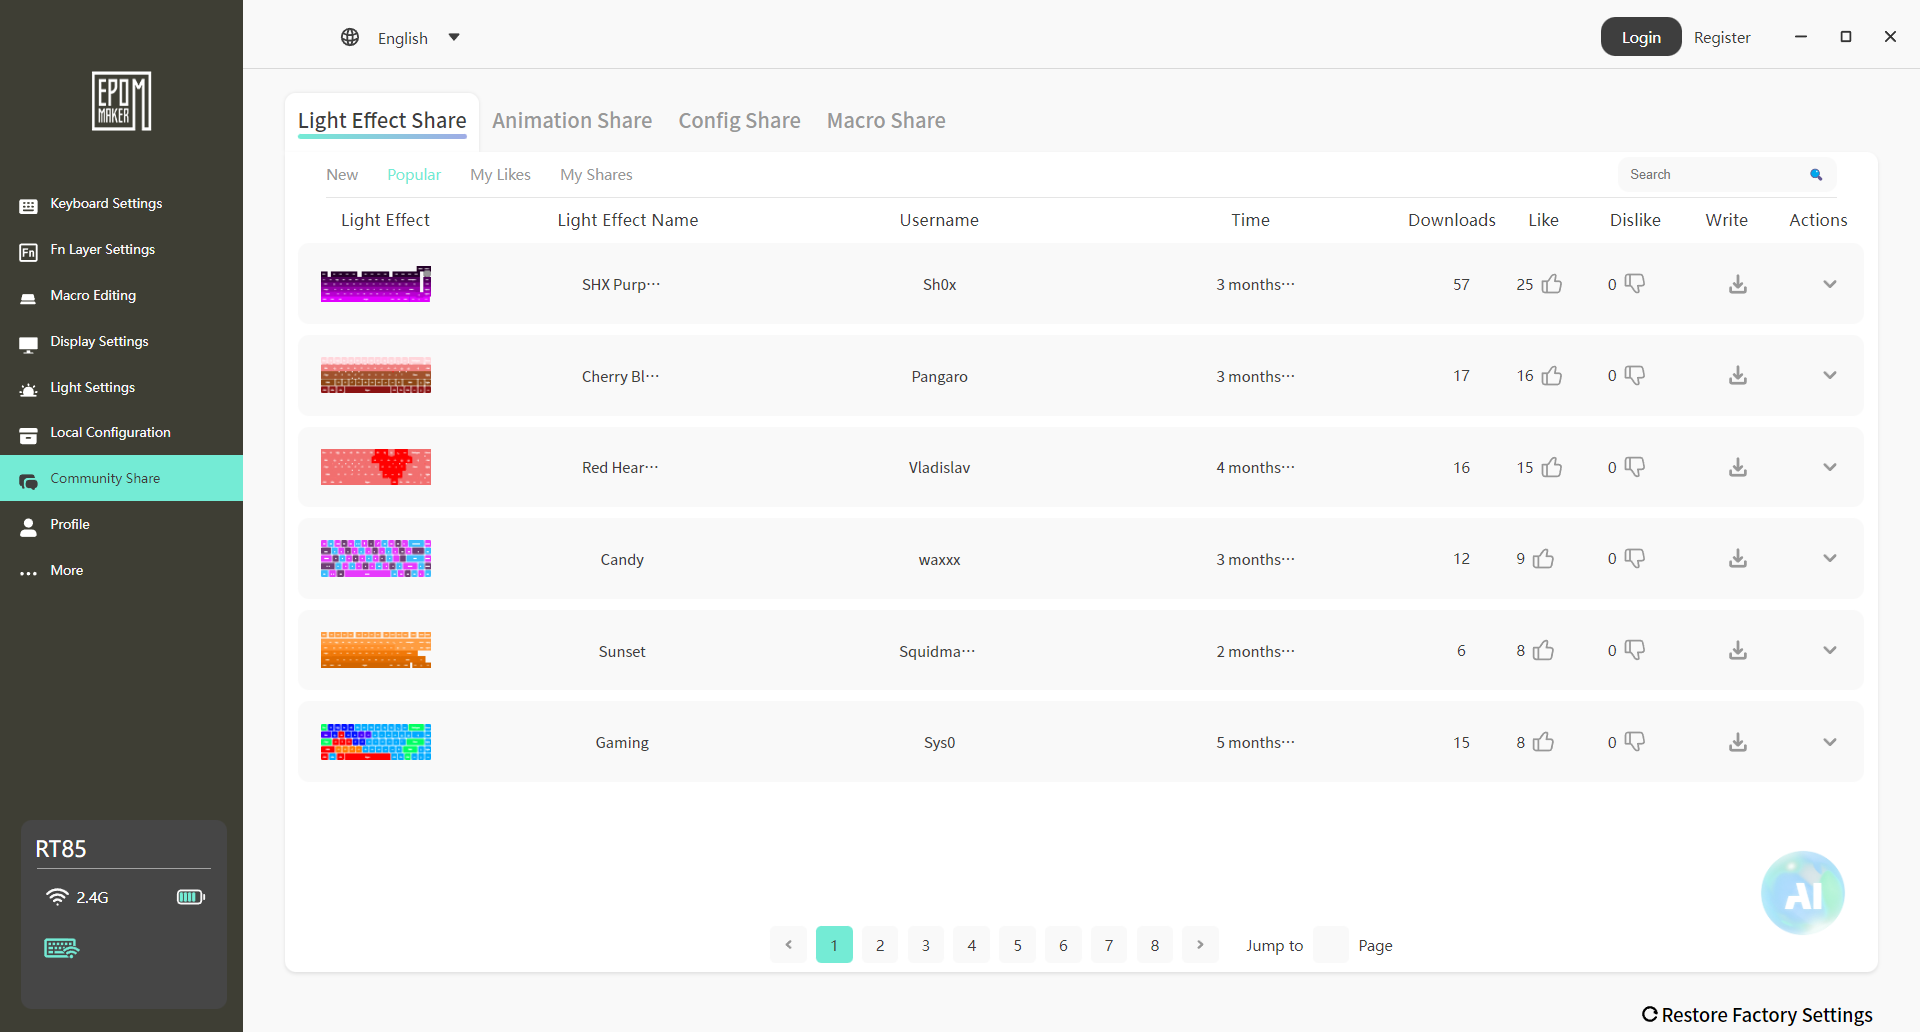Open Keyboard Settings from the sidebar
The width and height of the screenshot is (1920, 1032).
click(106, 204)
